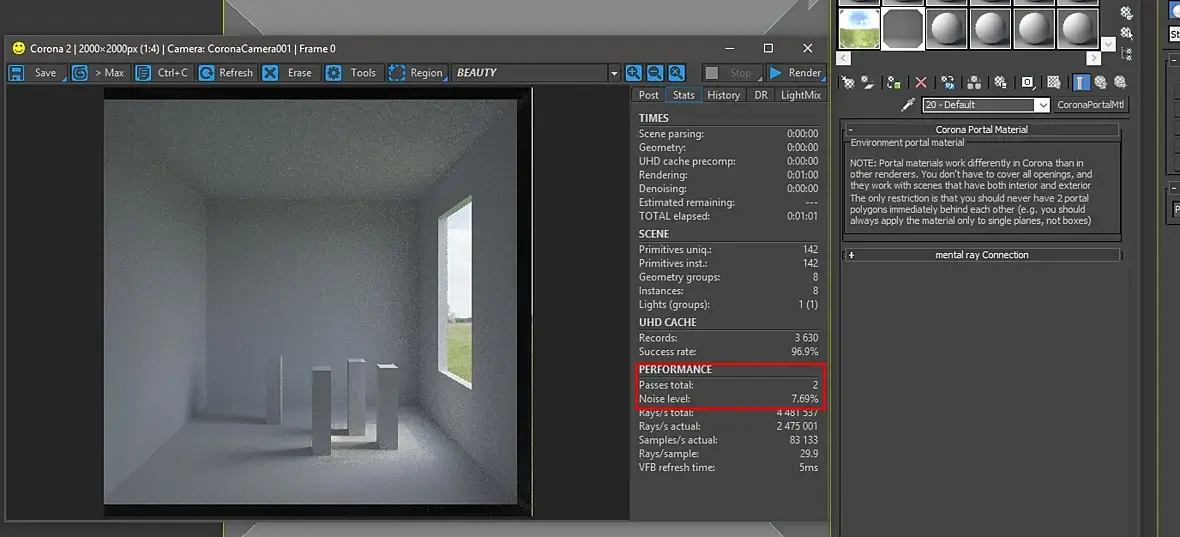1180x537 pixels.
Task: Open Material/Map Navigator icon
Action: [1127, 53]
